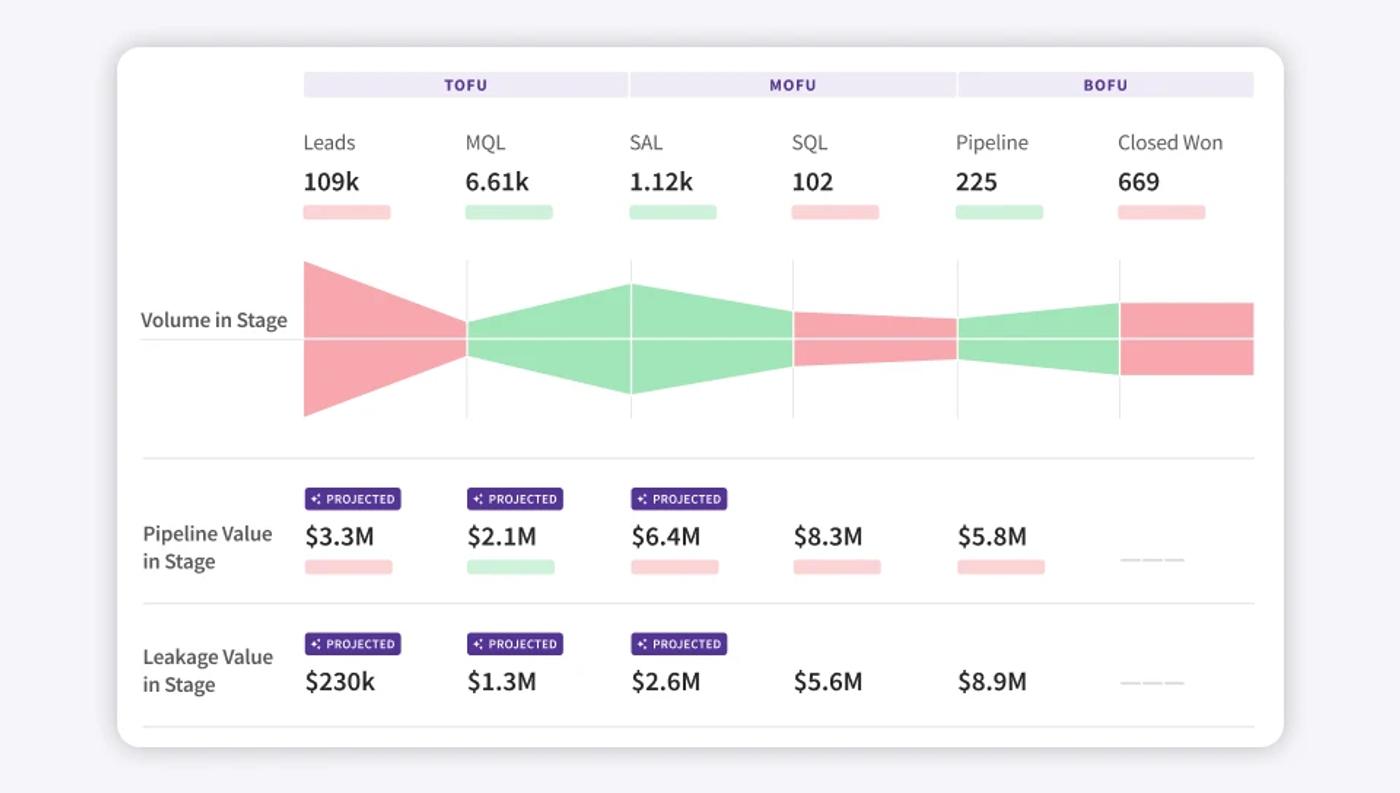This screenshot has height=793, width=1400.
Task: Click the $8.9M leakage value
Action: (992, 682)
